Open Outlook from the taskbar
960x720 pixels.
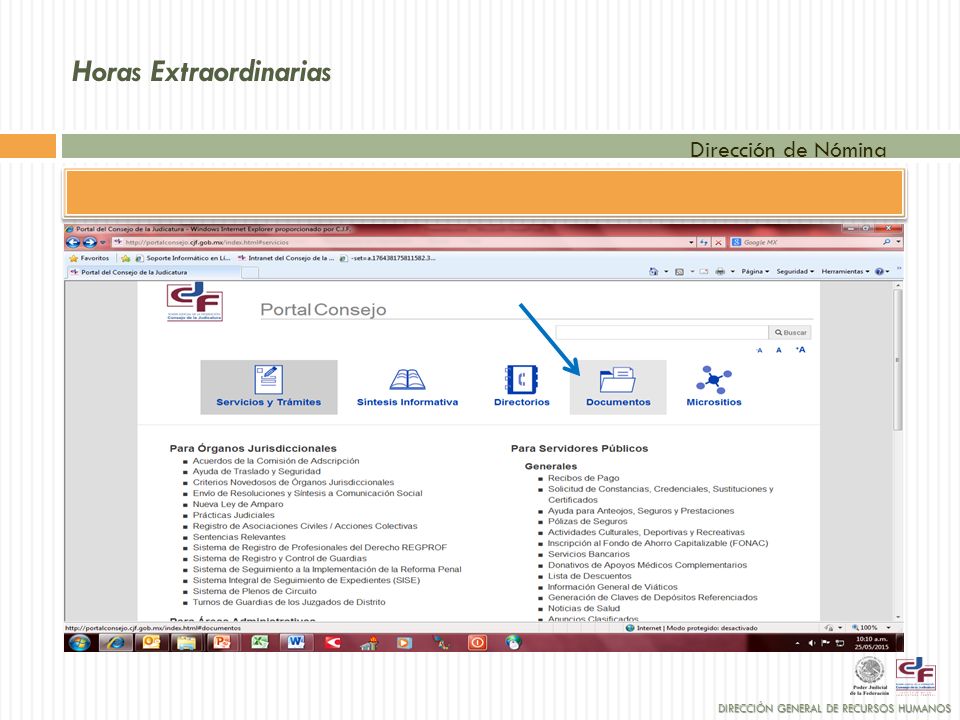[x=151, y=642]
